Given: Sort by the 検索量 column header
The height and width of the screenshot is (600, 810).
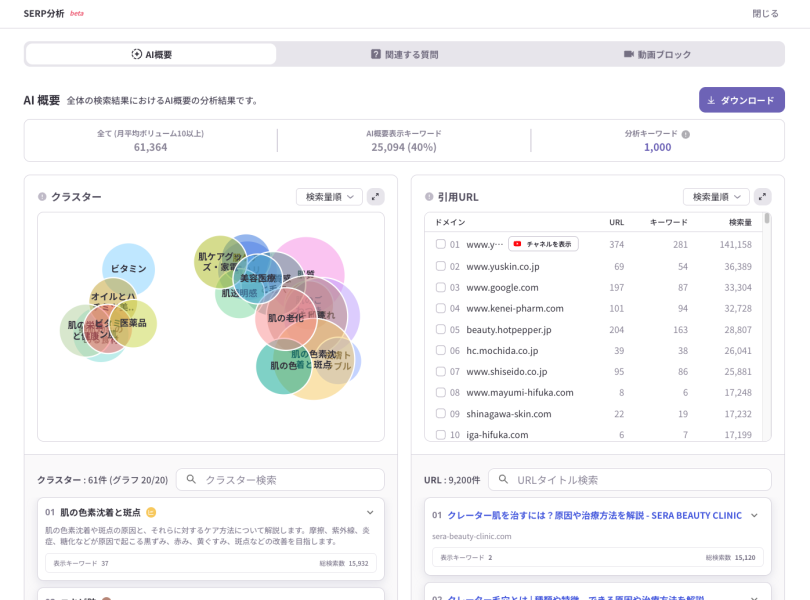Looking at the screenshot, I should point(740,222).
